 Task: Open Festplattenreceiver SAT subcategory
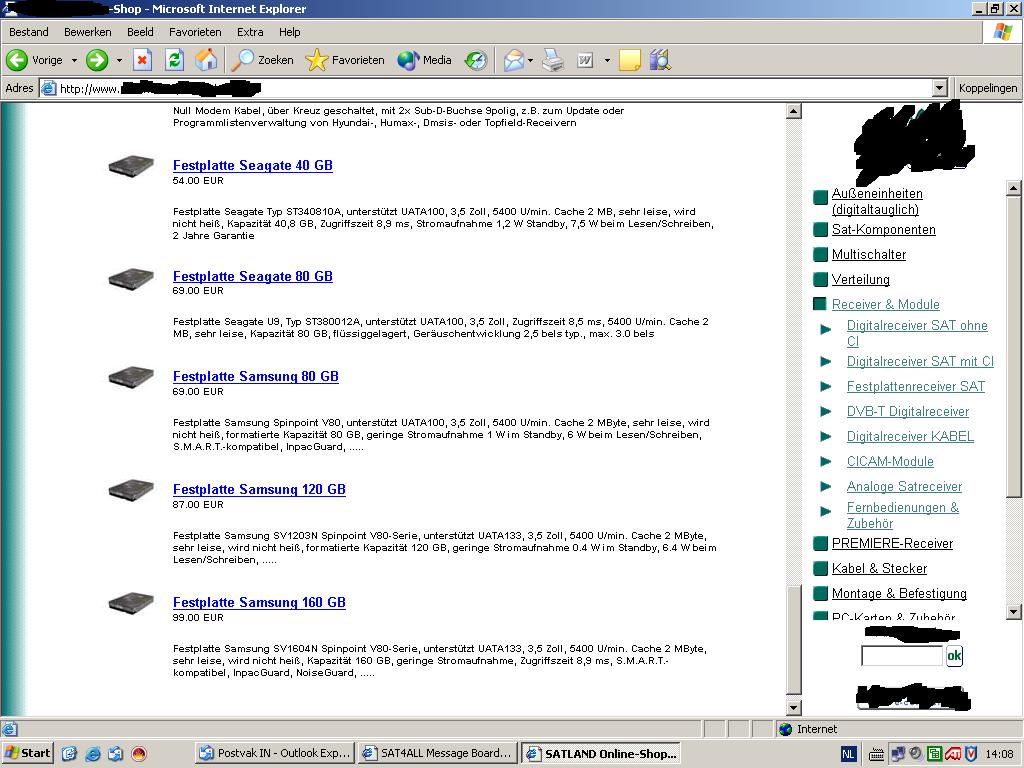click(916, 387)
